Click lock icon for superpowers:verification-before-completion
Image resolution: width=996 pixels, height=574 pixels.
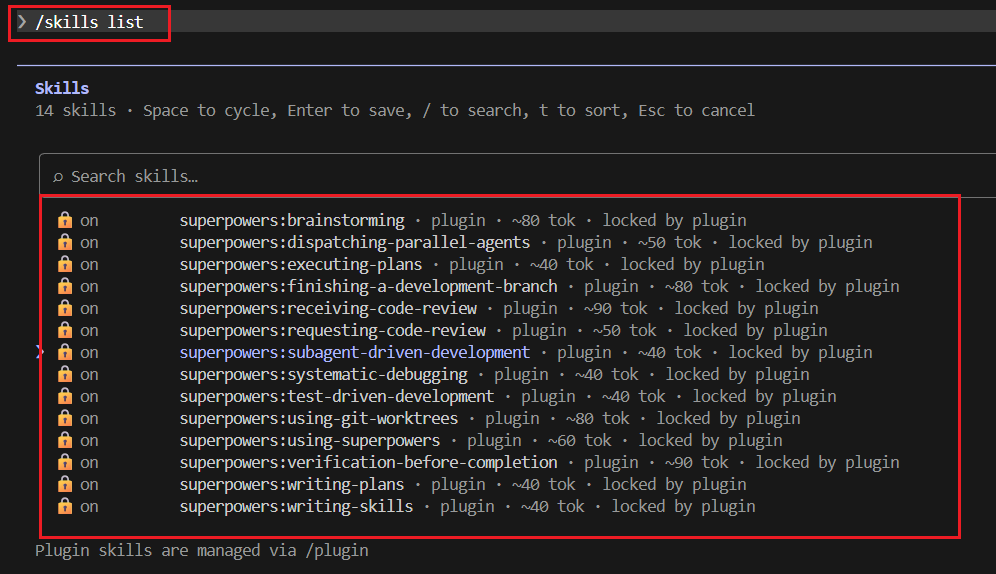pyautogui.click(x=65, y=462)
